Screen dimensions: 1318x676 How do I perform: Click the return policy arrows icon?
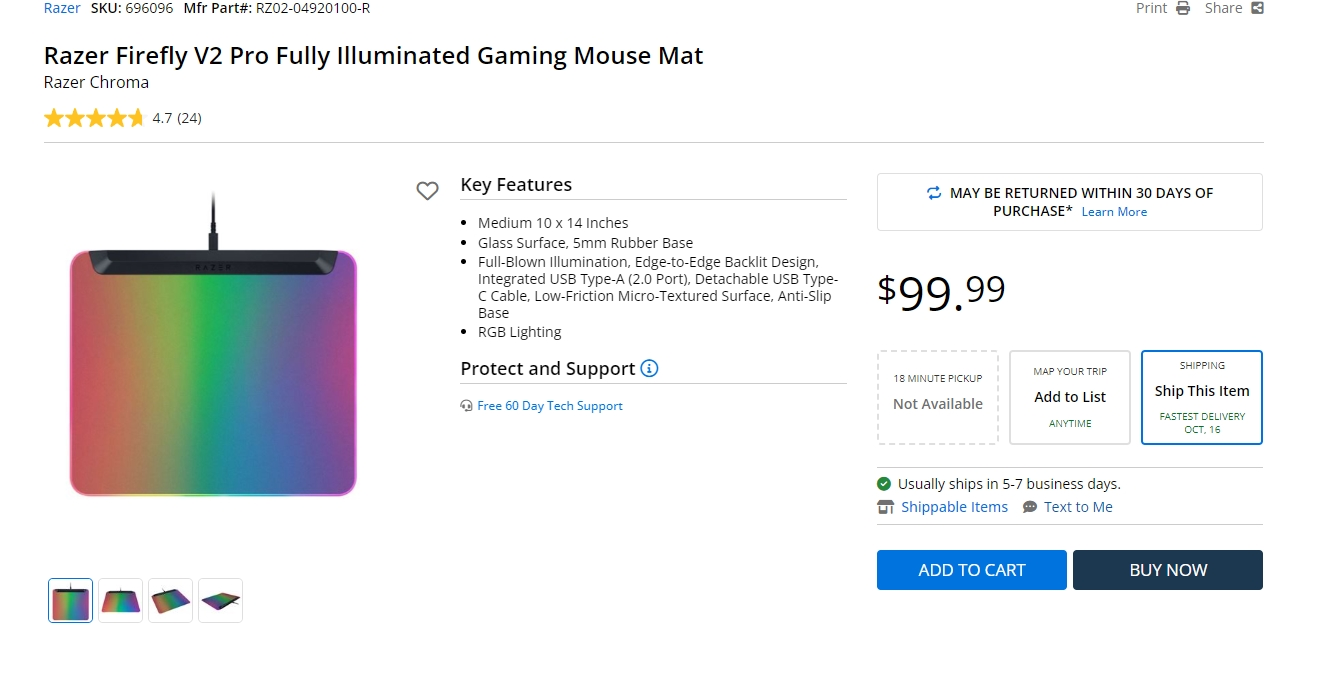[x=934, y=193]
